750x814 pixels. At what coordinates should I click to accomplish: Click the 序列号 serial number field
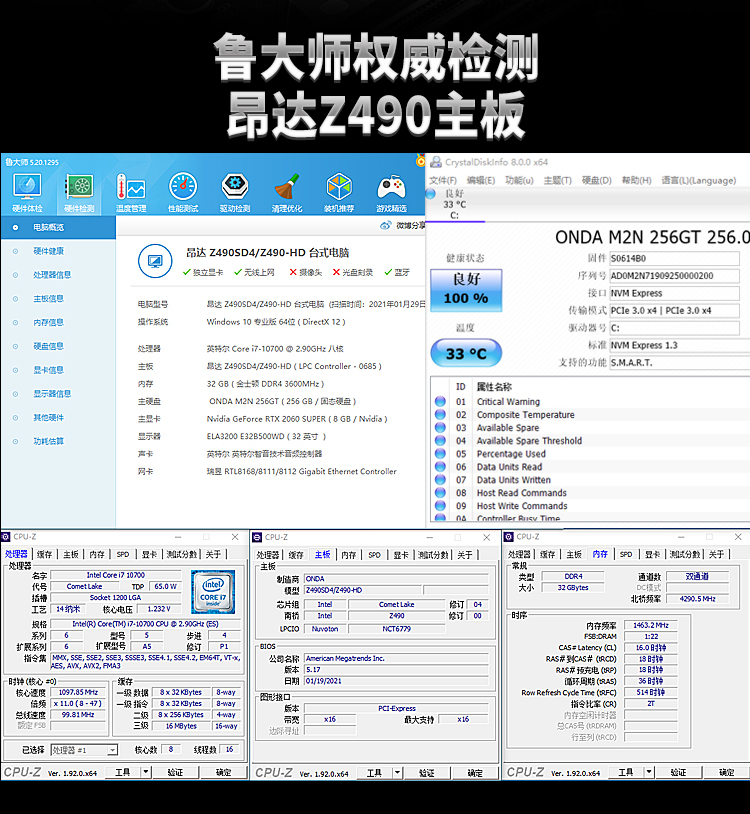point(674,276)
